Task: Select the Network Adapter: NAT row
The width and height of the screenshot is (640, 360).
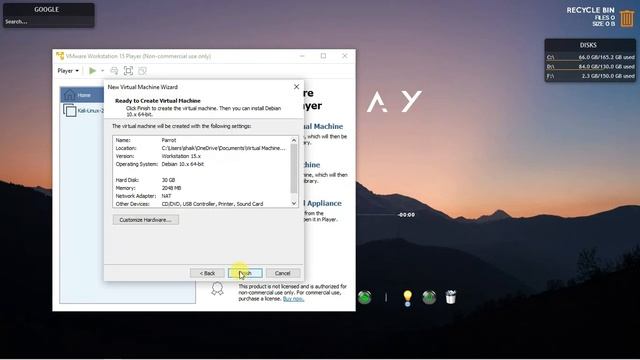Action: point(202,196)
